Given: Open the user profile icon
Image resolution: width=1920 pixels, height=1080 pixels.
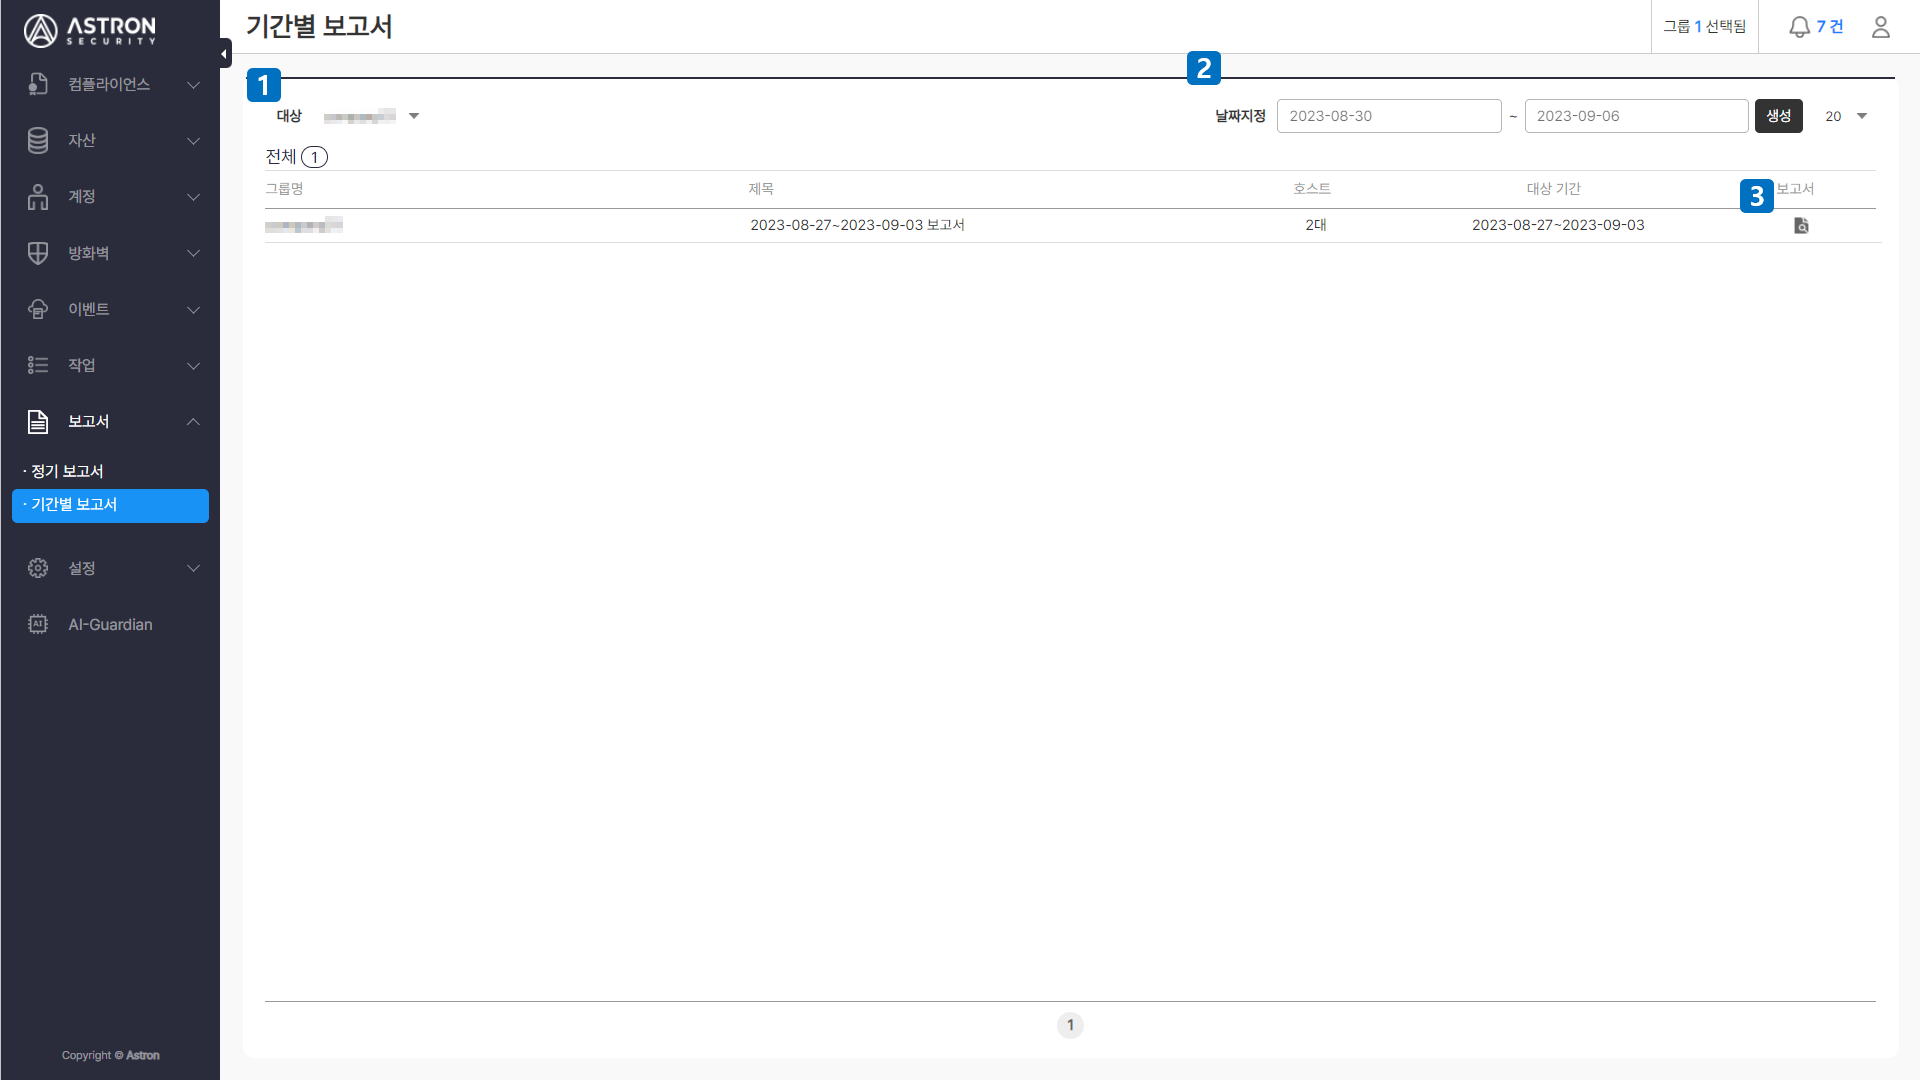Looking at the screenshot, I should pyautogui.click(x=1881, y=27).
